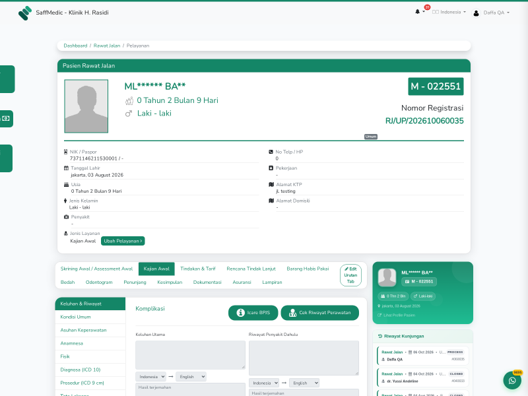Screen dimensions: 528x396
Task: Click the Tanggal Lahir calendar icon
Action: [66, 168]
